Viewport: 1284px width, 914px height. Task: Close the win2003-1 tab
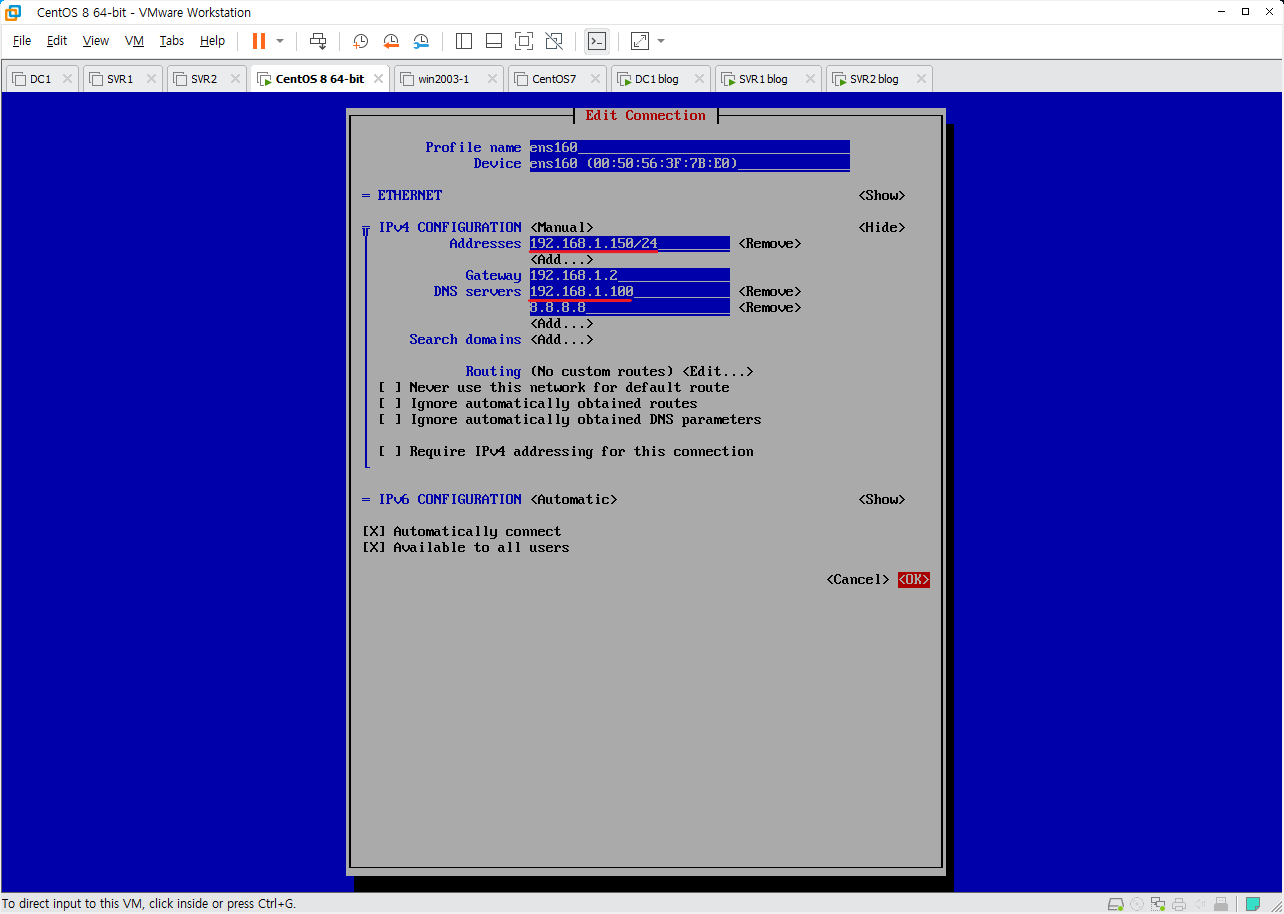[x=492, y=79]
